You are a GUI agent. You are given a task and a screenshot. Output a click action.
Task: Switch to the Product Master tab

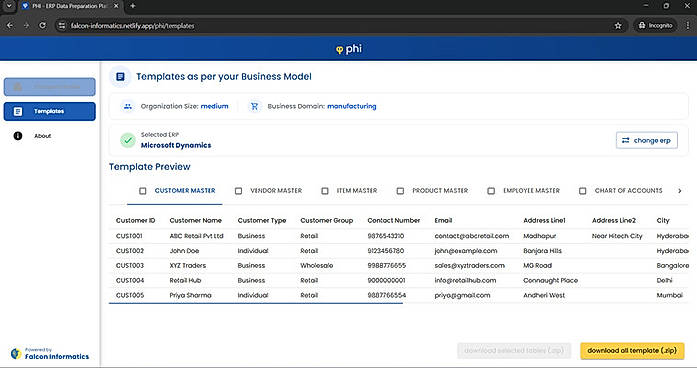coord(440,191)
